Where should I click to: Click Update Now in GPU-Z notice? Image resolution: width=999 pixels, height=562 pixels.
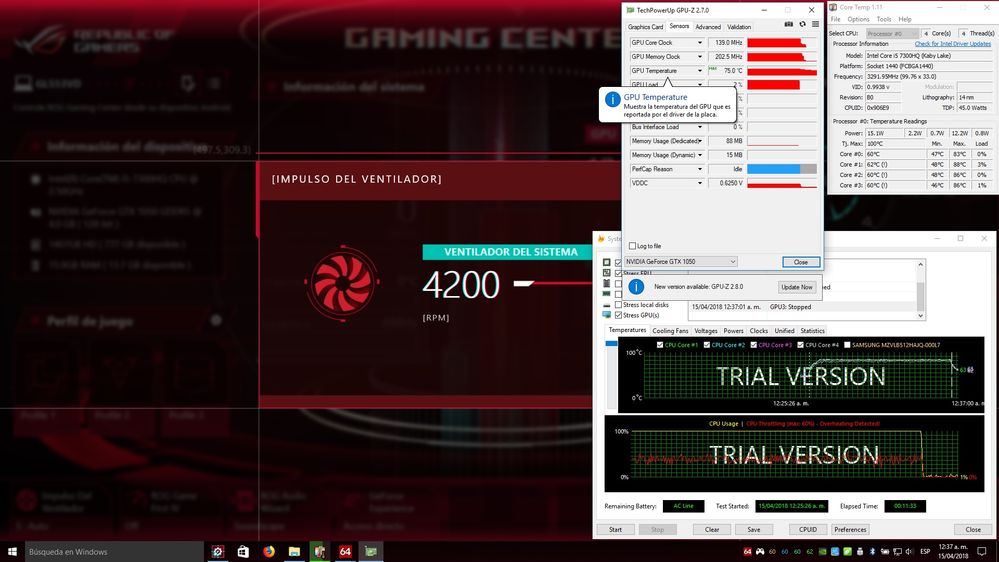[x=797, y=287]
